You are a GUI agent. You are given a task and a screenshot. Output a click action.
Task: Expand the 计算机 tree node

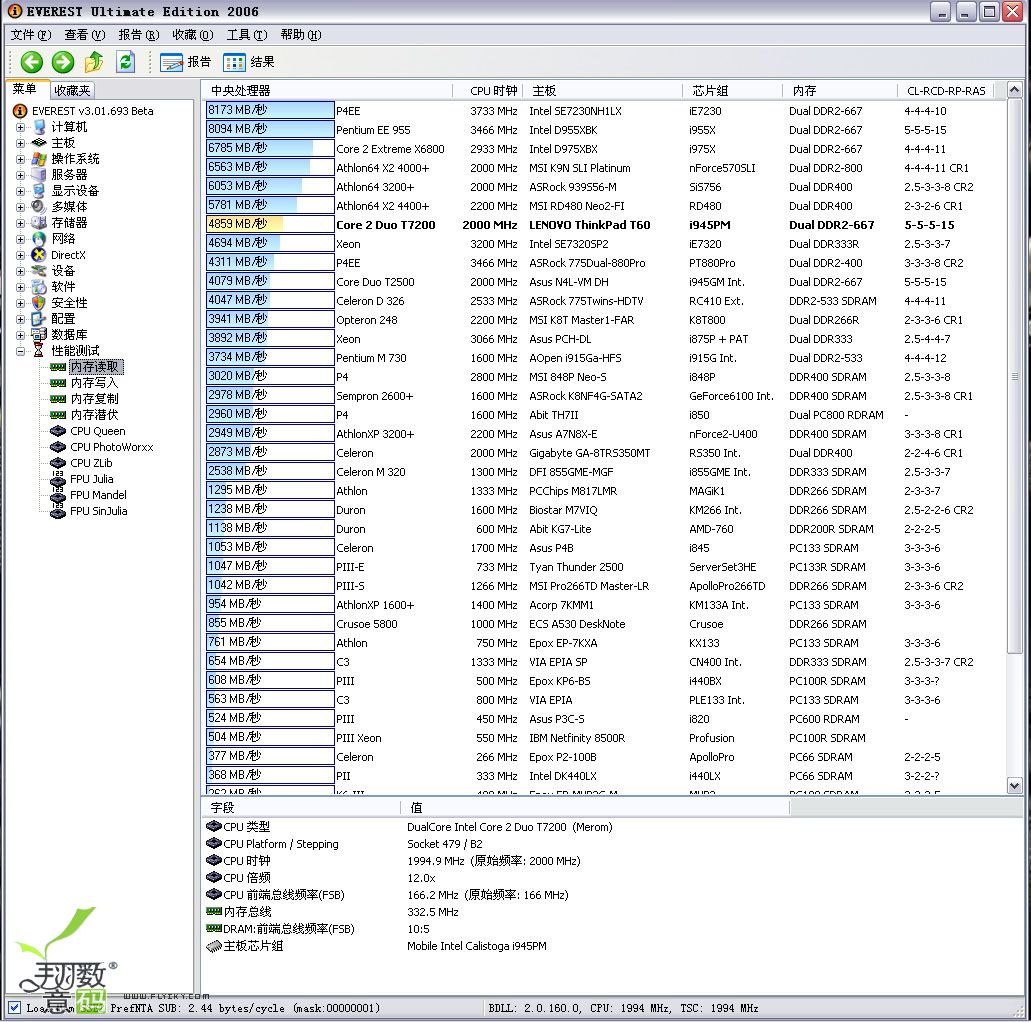[20, 127]
